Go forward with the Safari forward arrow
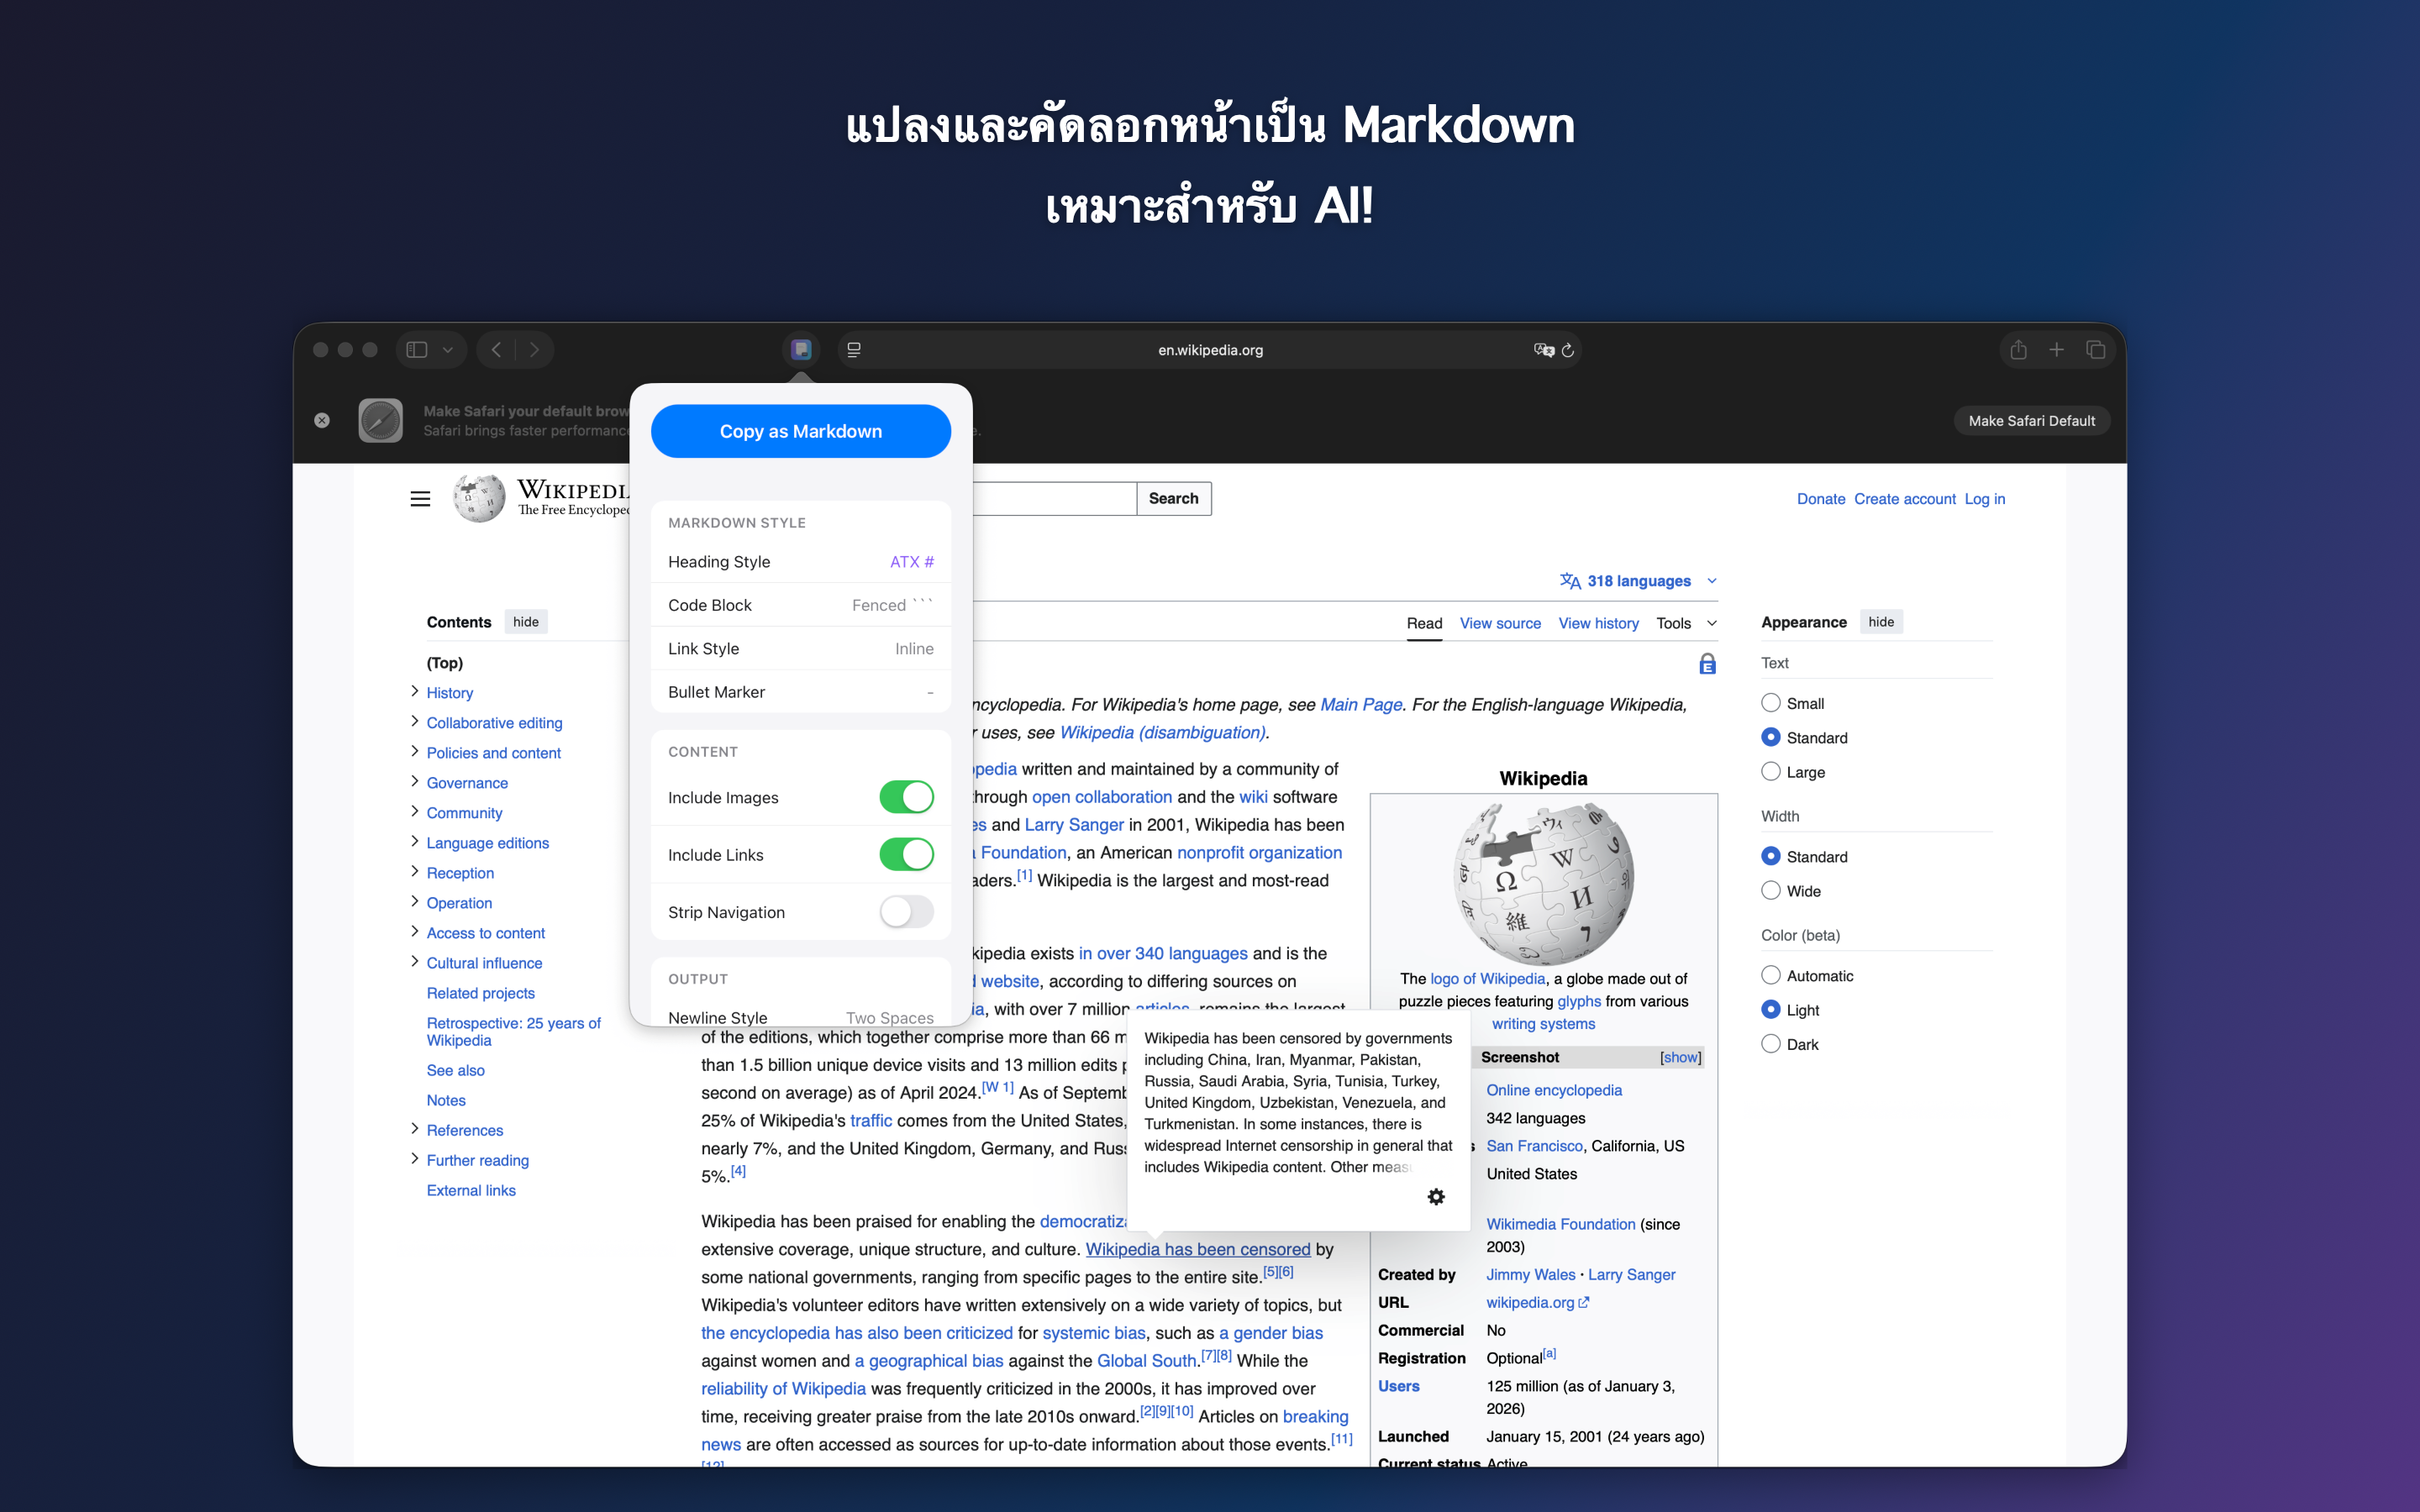The image size is (2420, 1512). pos(534,350)
